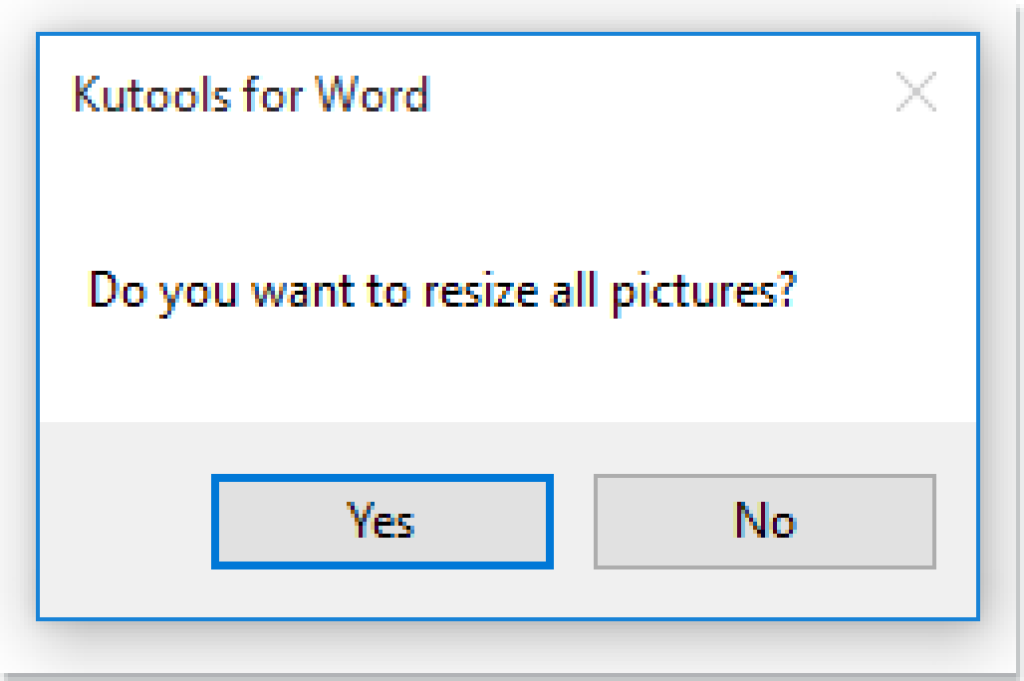Select the highlighted default Yes button
Viewport: 1024px width, 681px height.
[381, 522]
